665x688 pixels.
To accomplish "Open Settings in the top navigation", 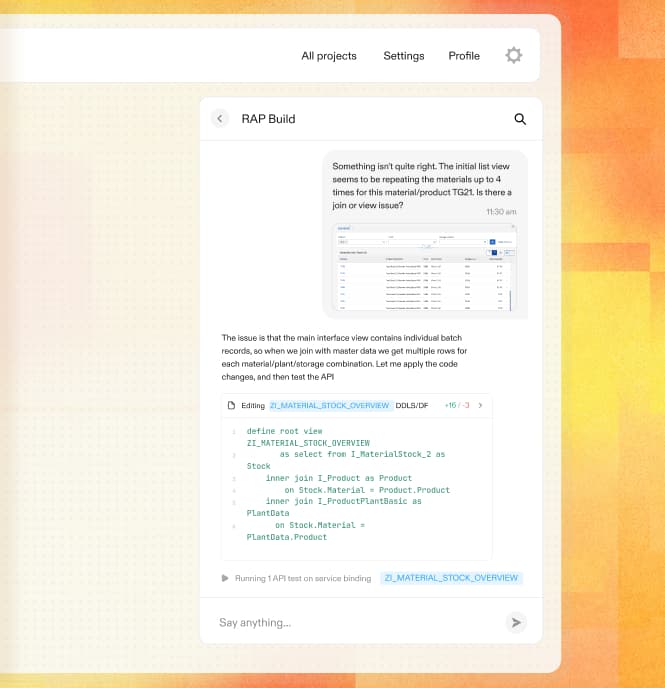I will click(x=404, y=56).
